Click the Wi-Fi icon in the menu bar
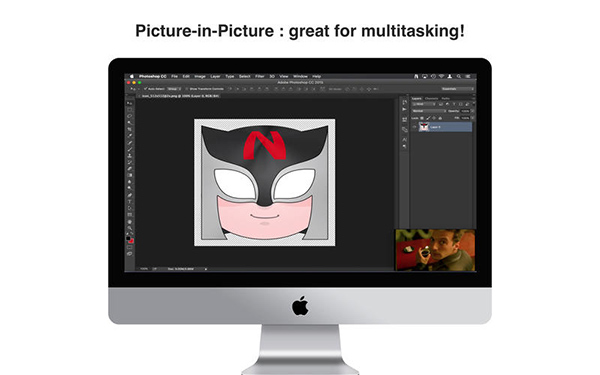 [x=441, y=76]
